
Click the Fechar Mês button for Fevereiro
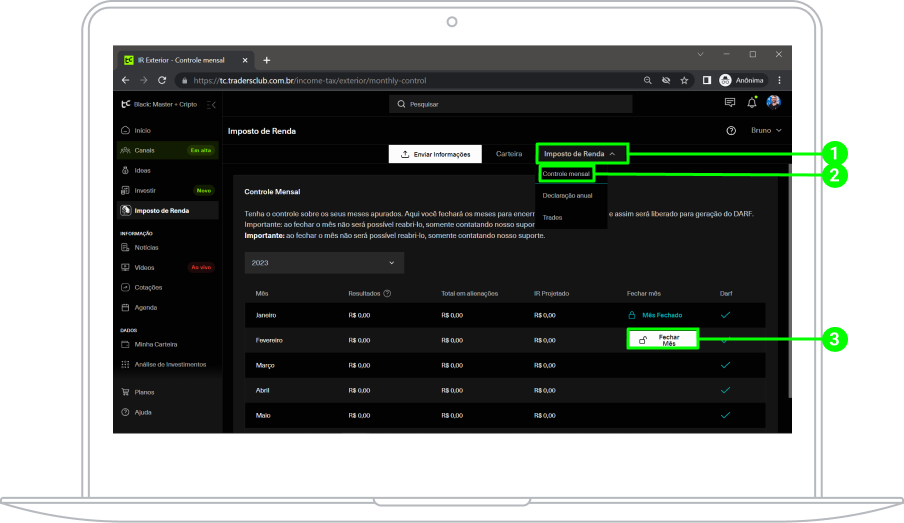662,340
